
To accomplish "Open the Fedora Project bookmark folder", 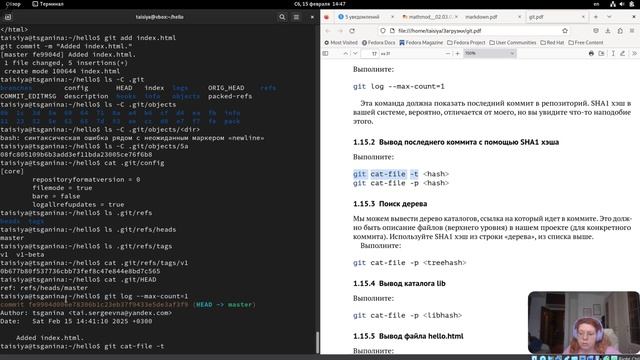I will [x=466, y=42].
